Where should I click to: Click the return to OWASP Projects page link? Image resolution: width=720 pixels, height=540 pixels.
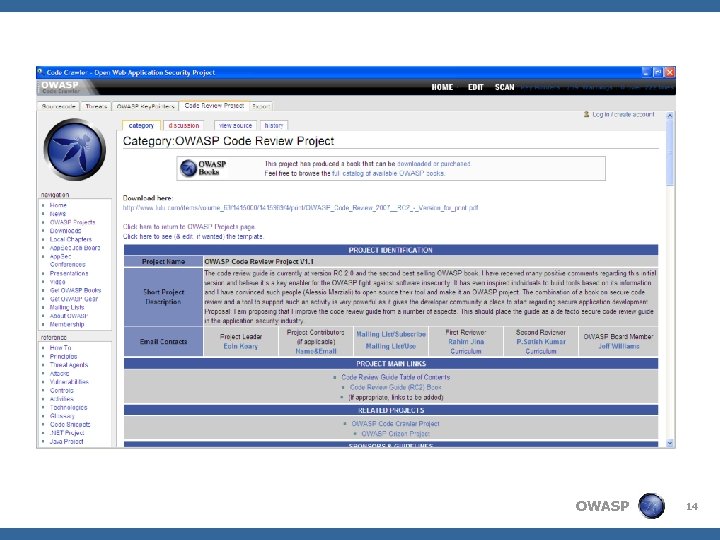[x=189, y=227]
